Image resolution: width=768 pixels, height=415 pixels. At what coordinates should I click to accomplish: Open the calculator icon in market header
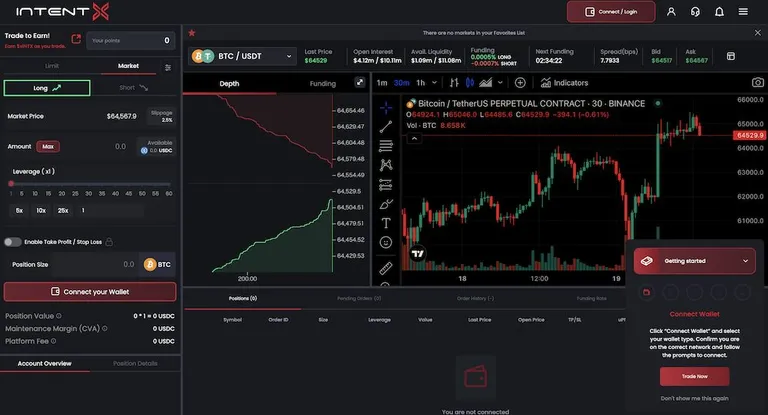[731, 56]
